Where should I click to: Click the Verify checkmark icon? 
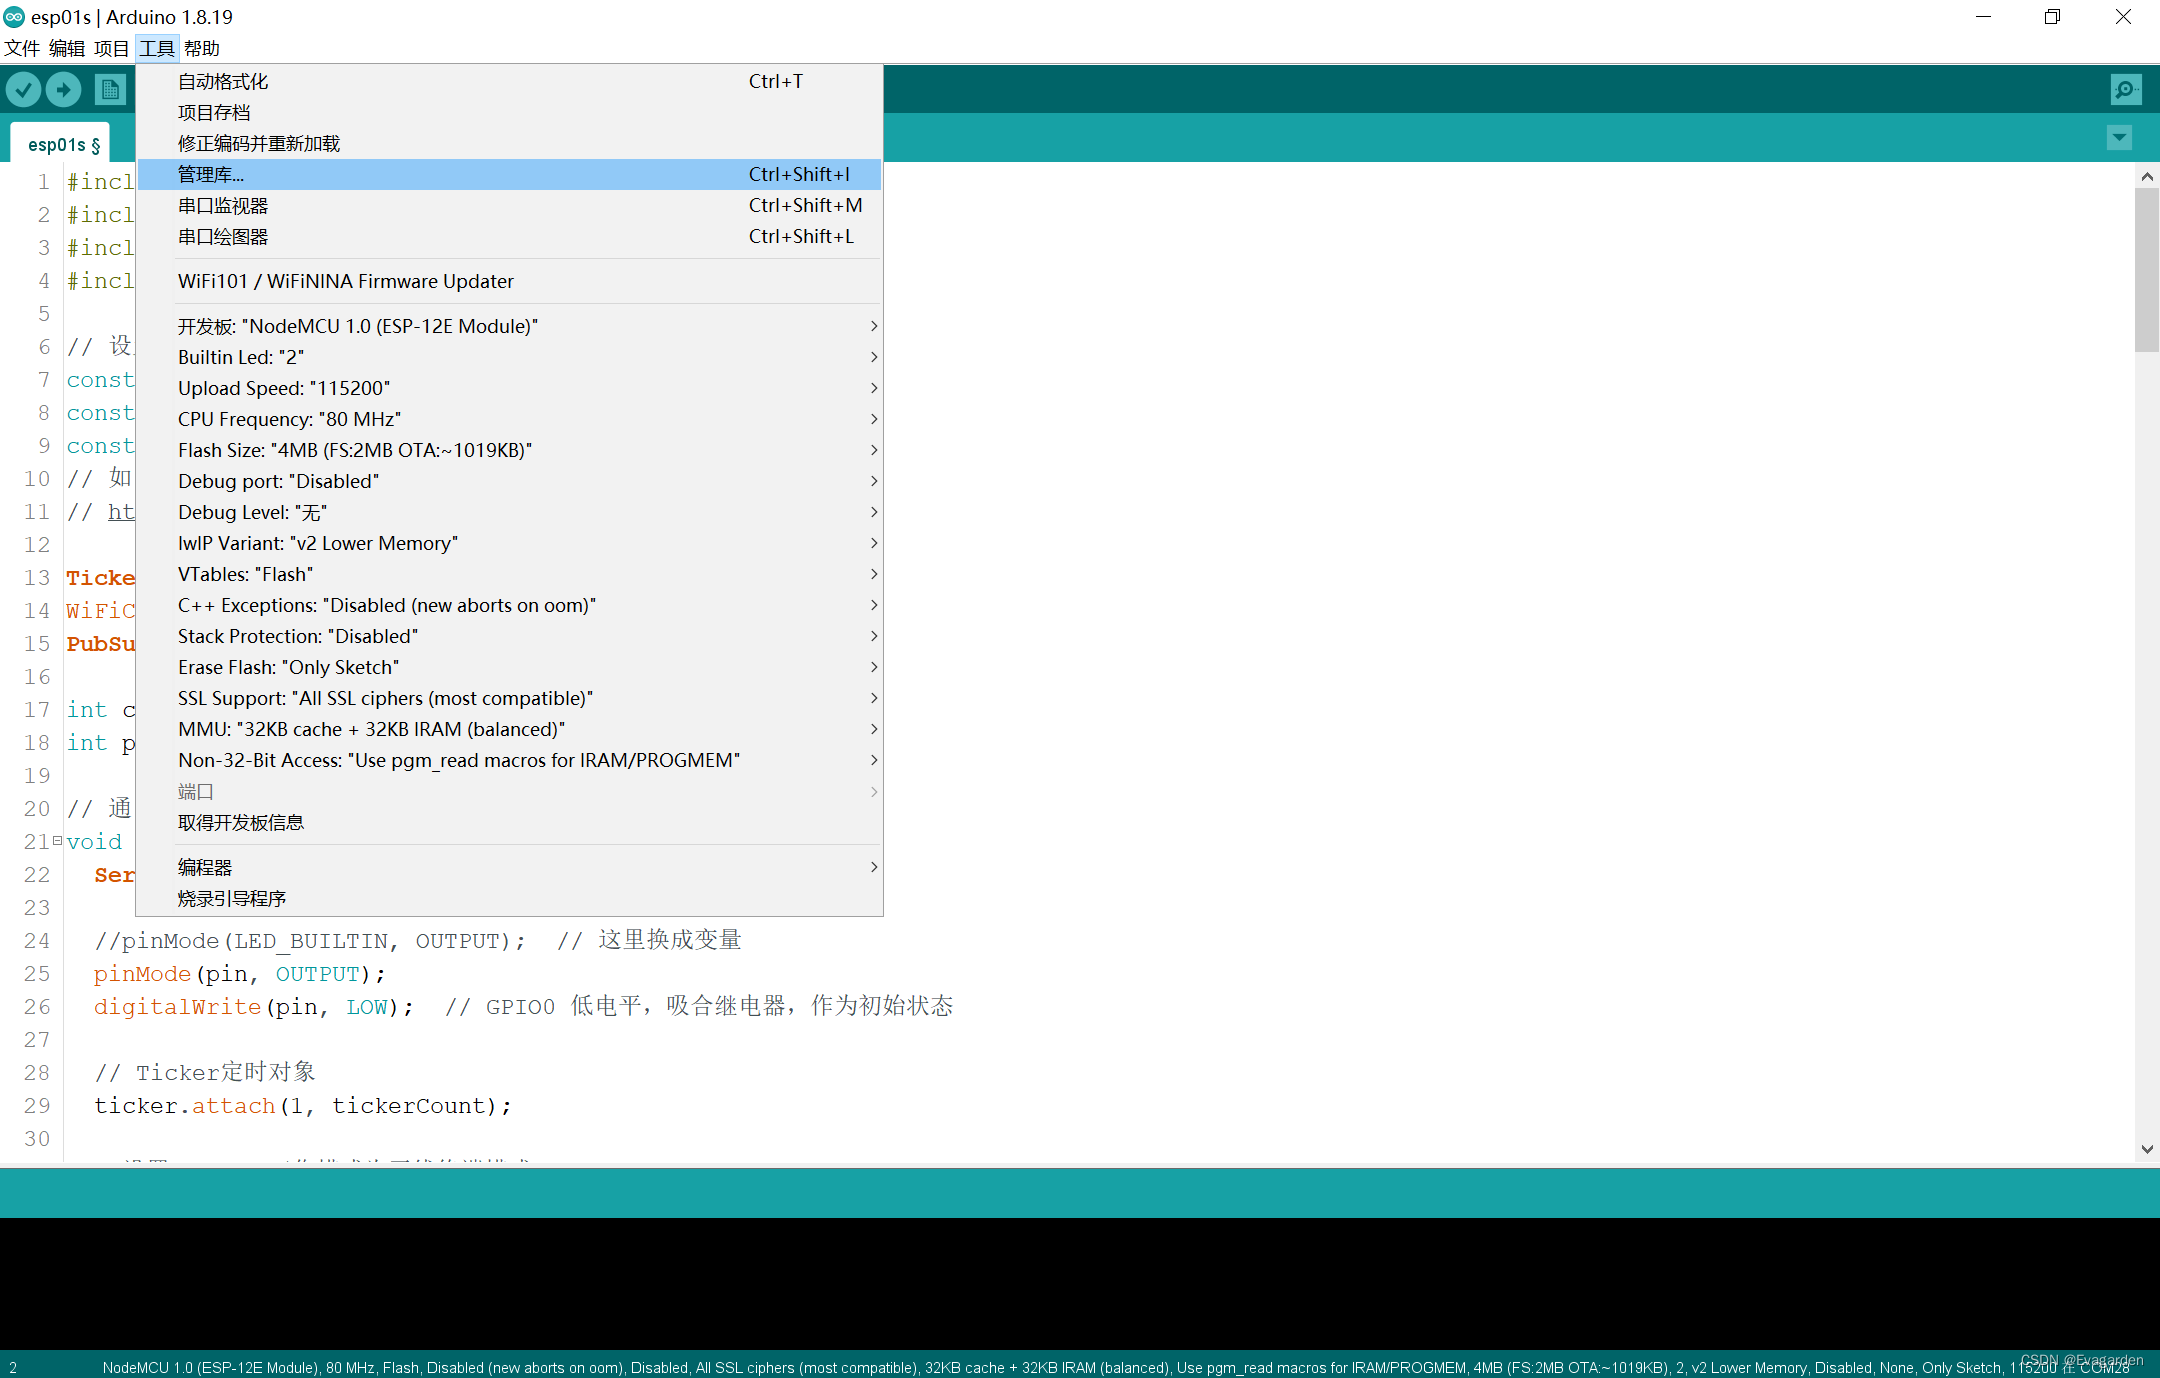(x=23, y=90)
